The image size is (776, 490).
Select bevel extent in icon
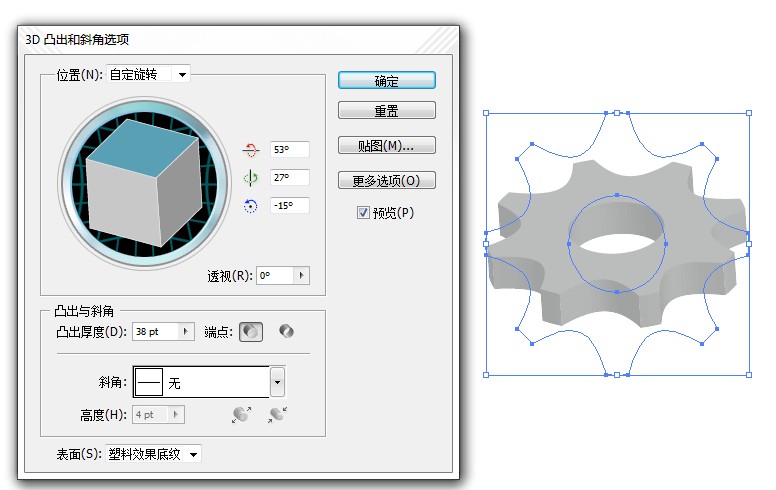tap(277, 414)
